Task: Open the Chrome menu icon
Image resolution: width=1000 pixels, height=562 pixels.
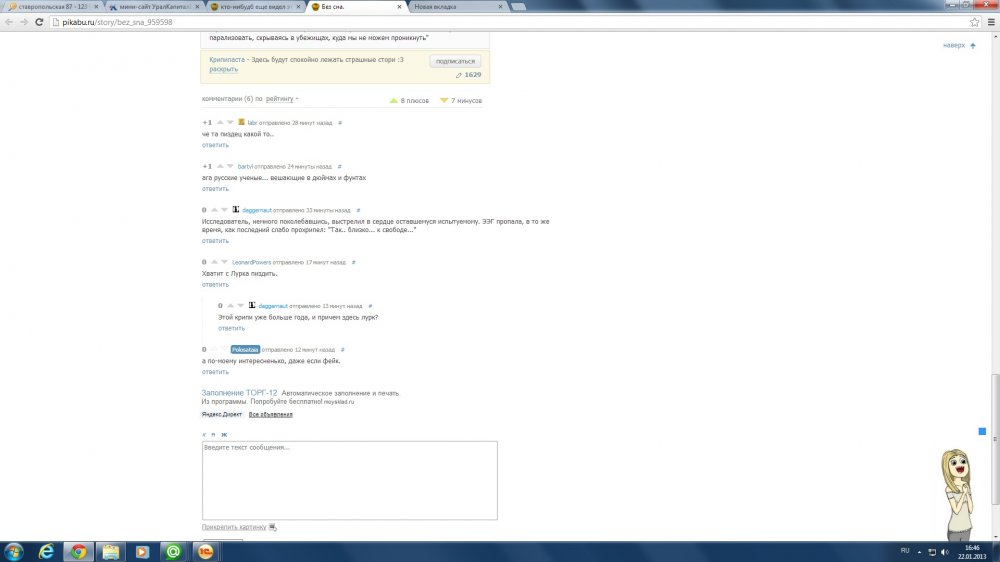Action: coord(989,21)
